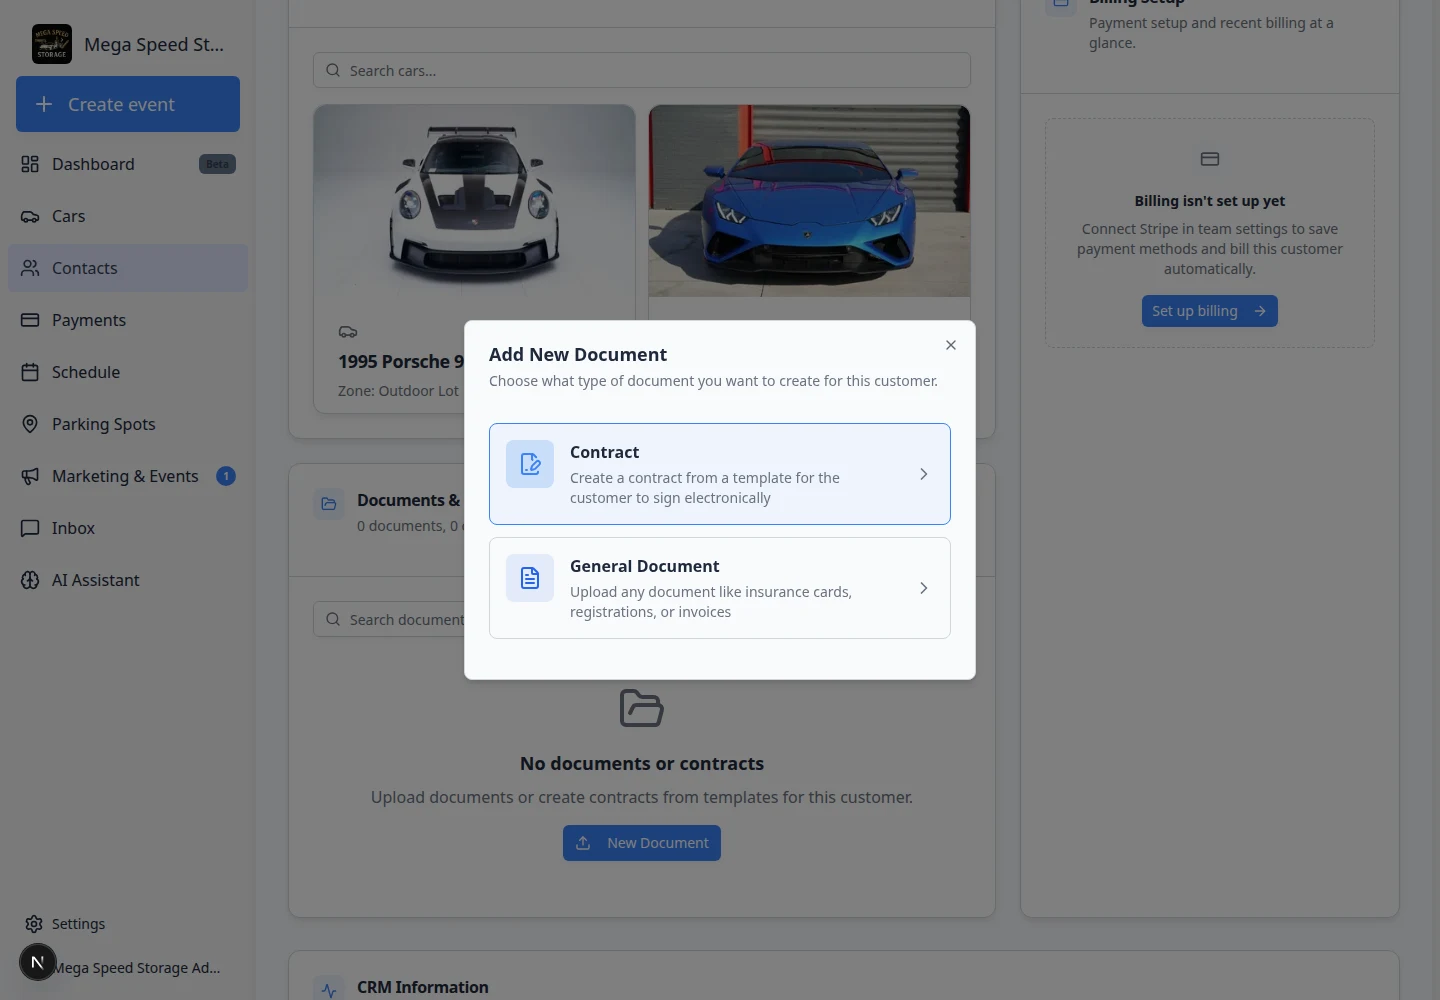Click the Marketing megaphone icon
Screen dimensions: 1440x1000
[30, 476]
